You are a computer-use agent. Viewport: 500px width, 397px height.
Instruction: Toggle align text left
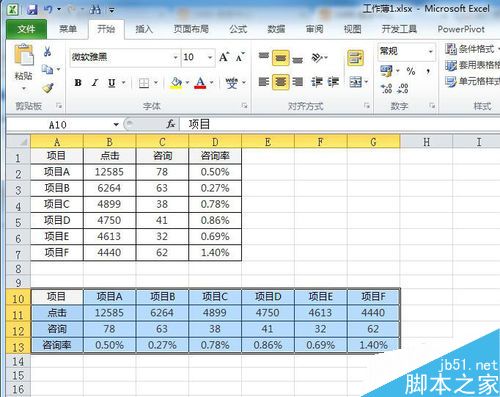(x=263, y=82)
